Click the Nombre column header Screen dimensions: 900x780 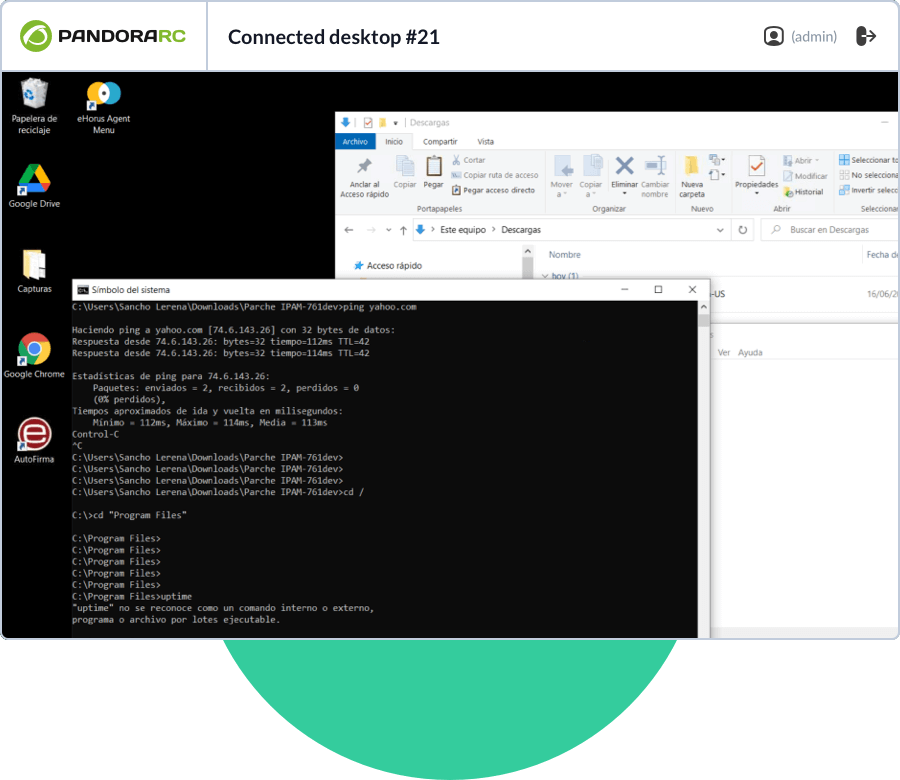[564, 254]
